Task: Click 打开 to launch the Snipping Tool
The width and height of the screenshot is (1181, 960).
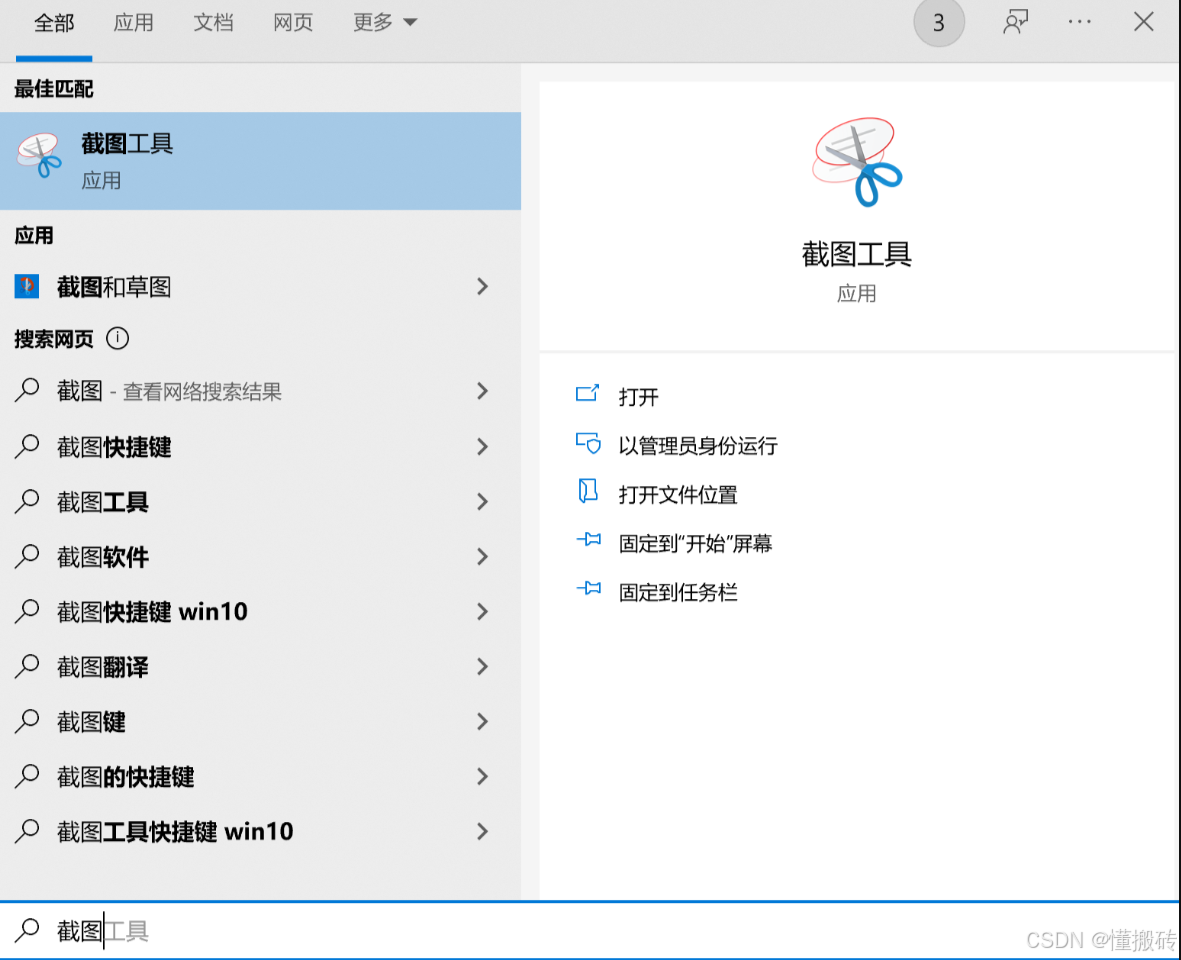Action: click(638, 397)
